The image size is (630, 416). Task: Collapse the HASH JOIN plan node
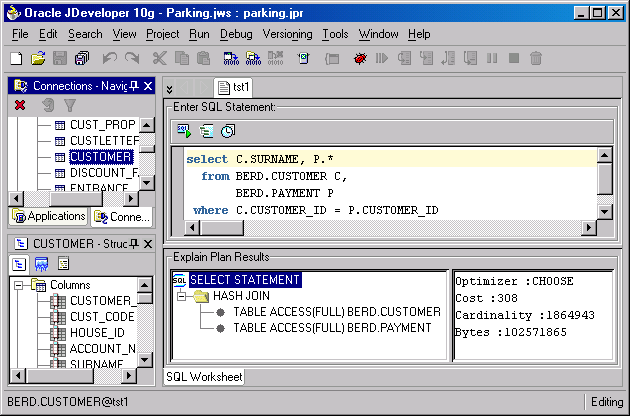[182, 297]
